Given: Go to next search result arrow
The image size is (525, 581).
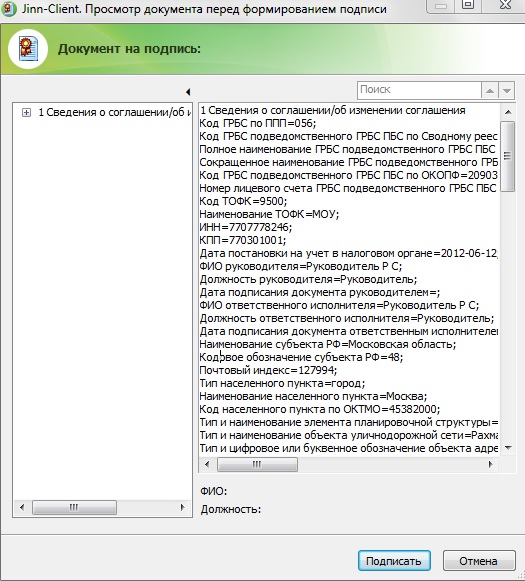Looking at the screenshot, I should pos(506,90).
